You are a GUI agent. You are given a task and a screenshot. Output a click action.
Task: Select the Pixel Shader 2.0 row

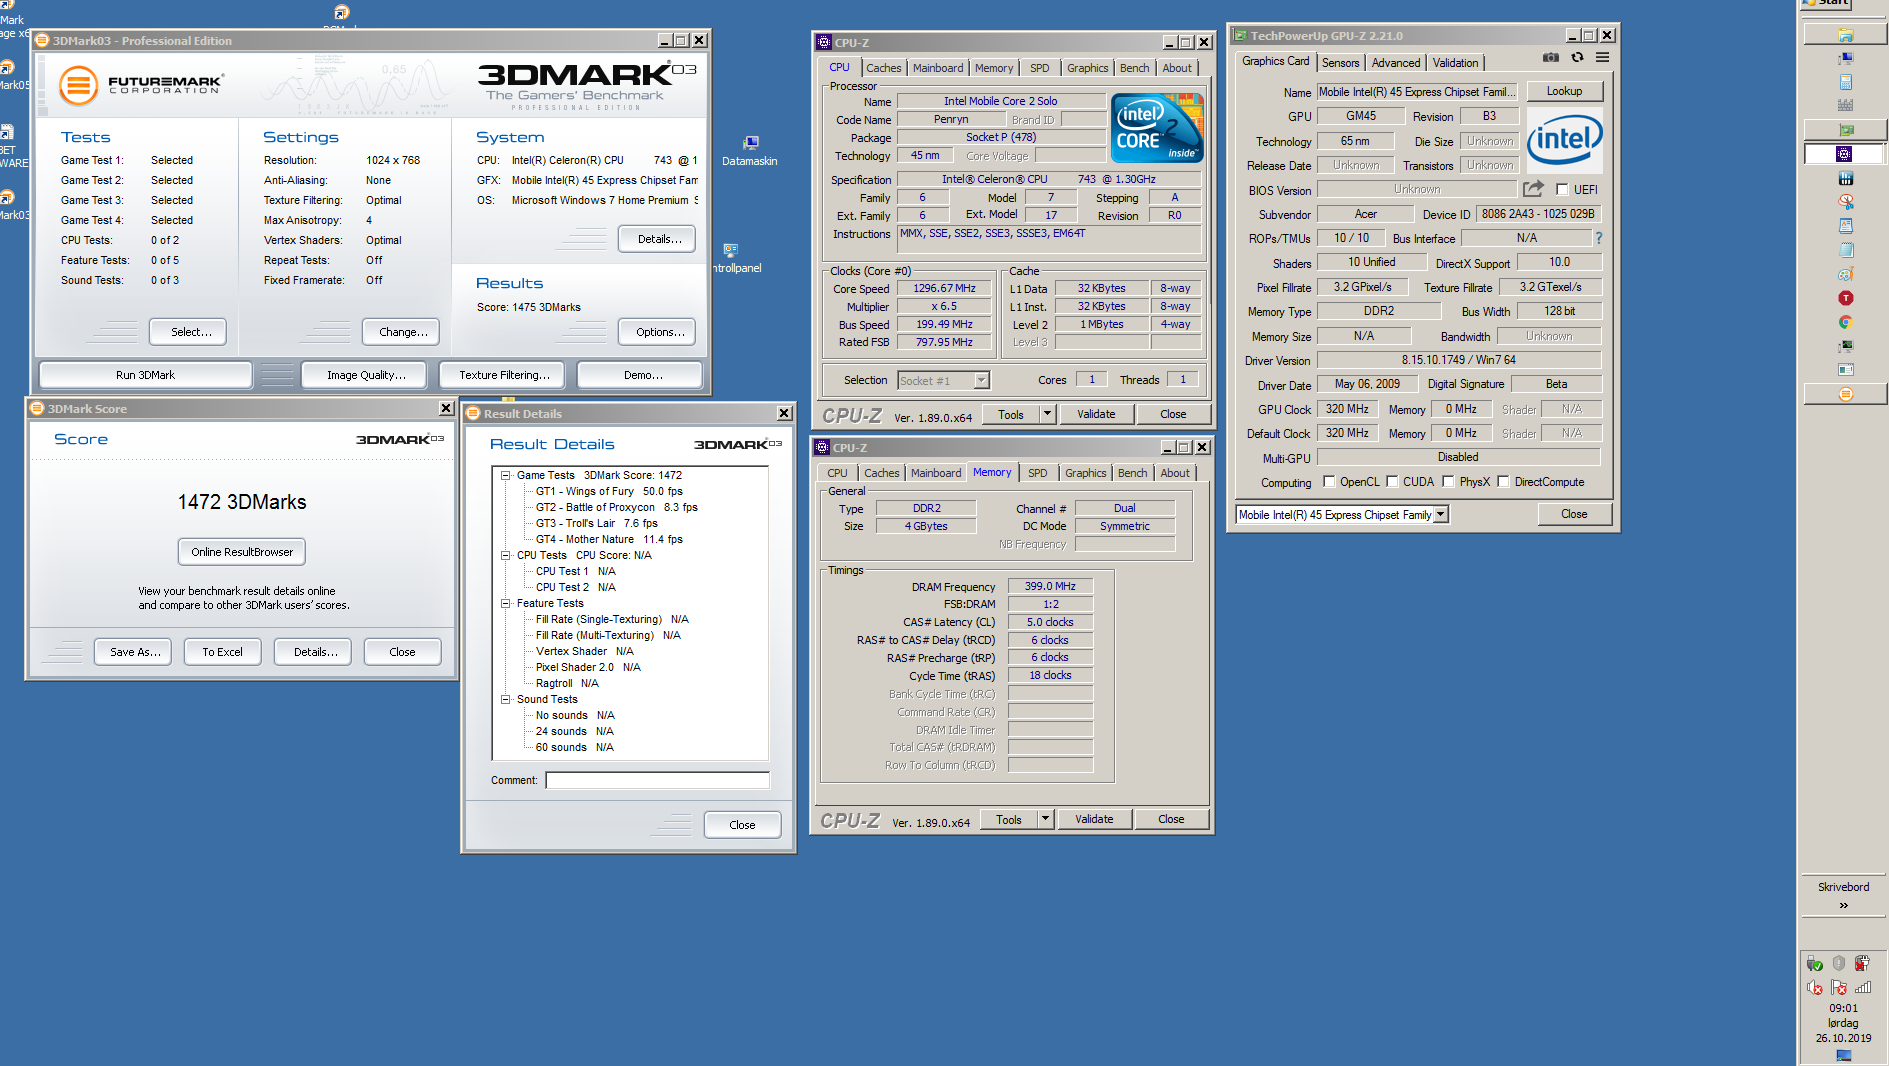588,667
